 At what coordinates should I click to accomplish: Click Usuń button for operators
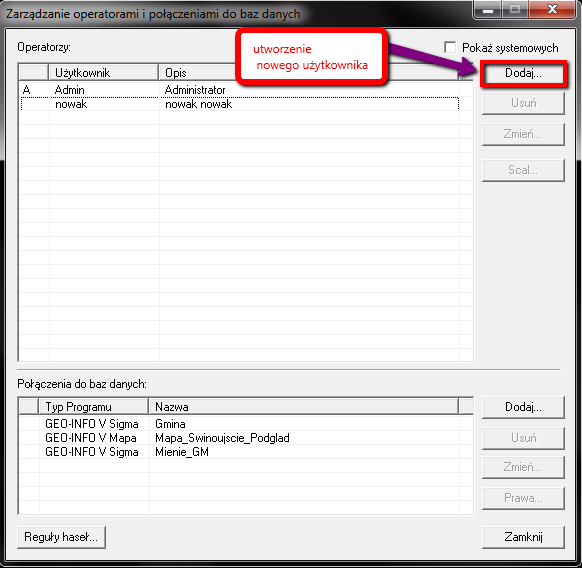523,103
